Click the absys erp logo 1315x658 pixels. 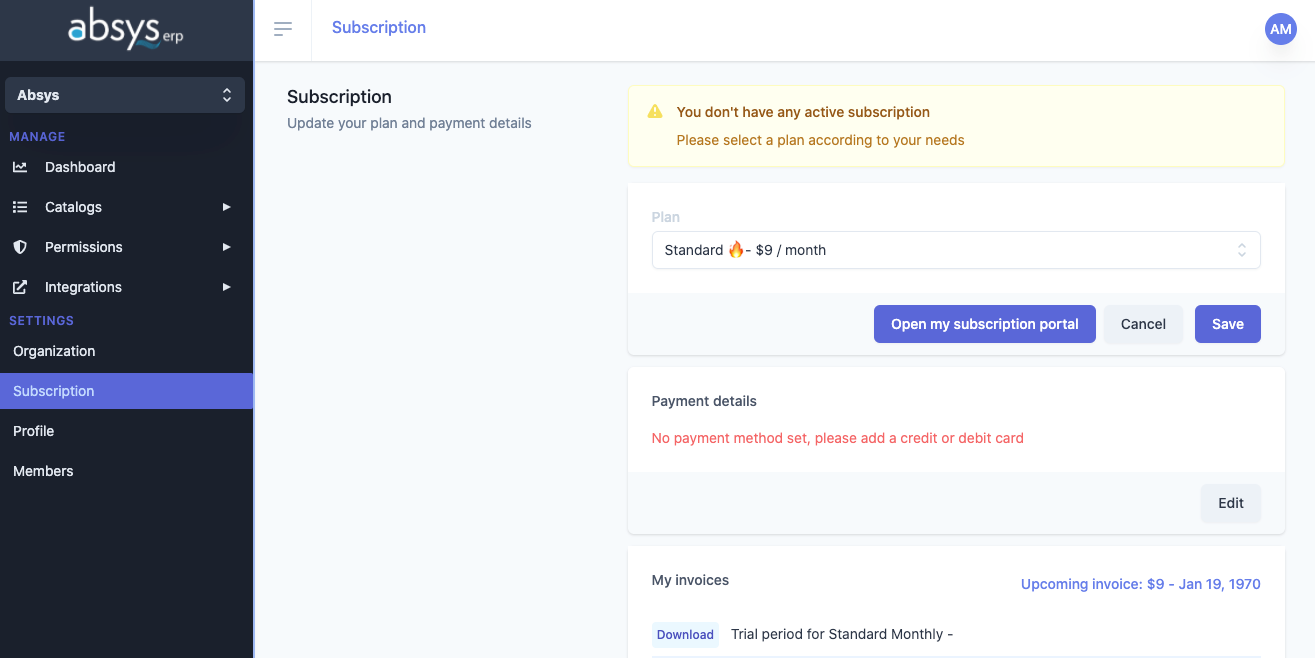coord(126,31)
